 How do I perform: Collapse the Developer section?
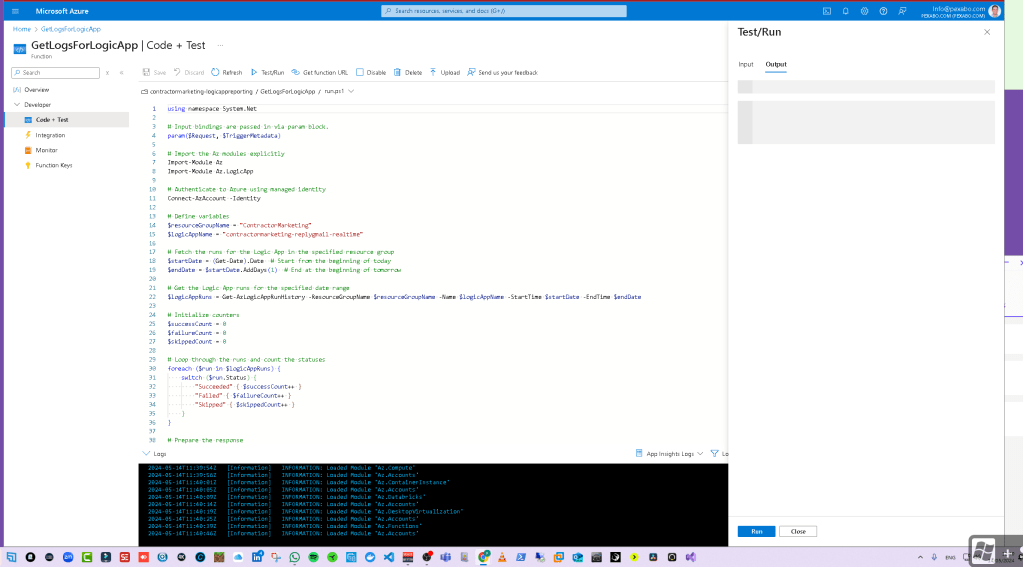[x=17, y=104]
